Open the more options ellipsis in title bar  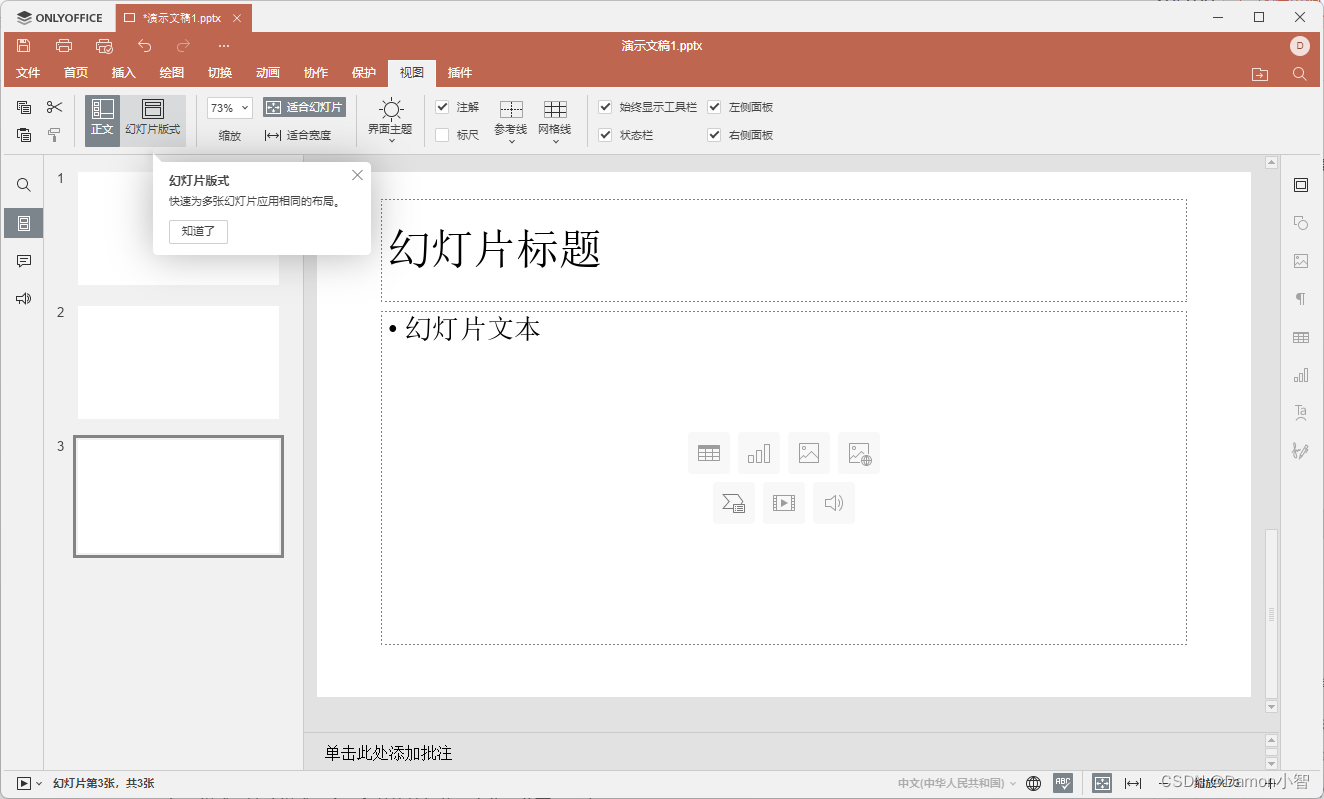pos(224,46)
